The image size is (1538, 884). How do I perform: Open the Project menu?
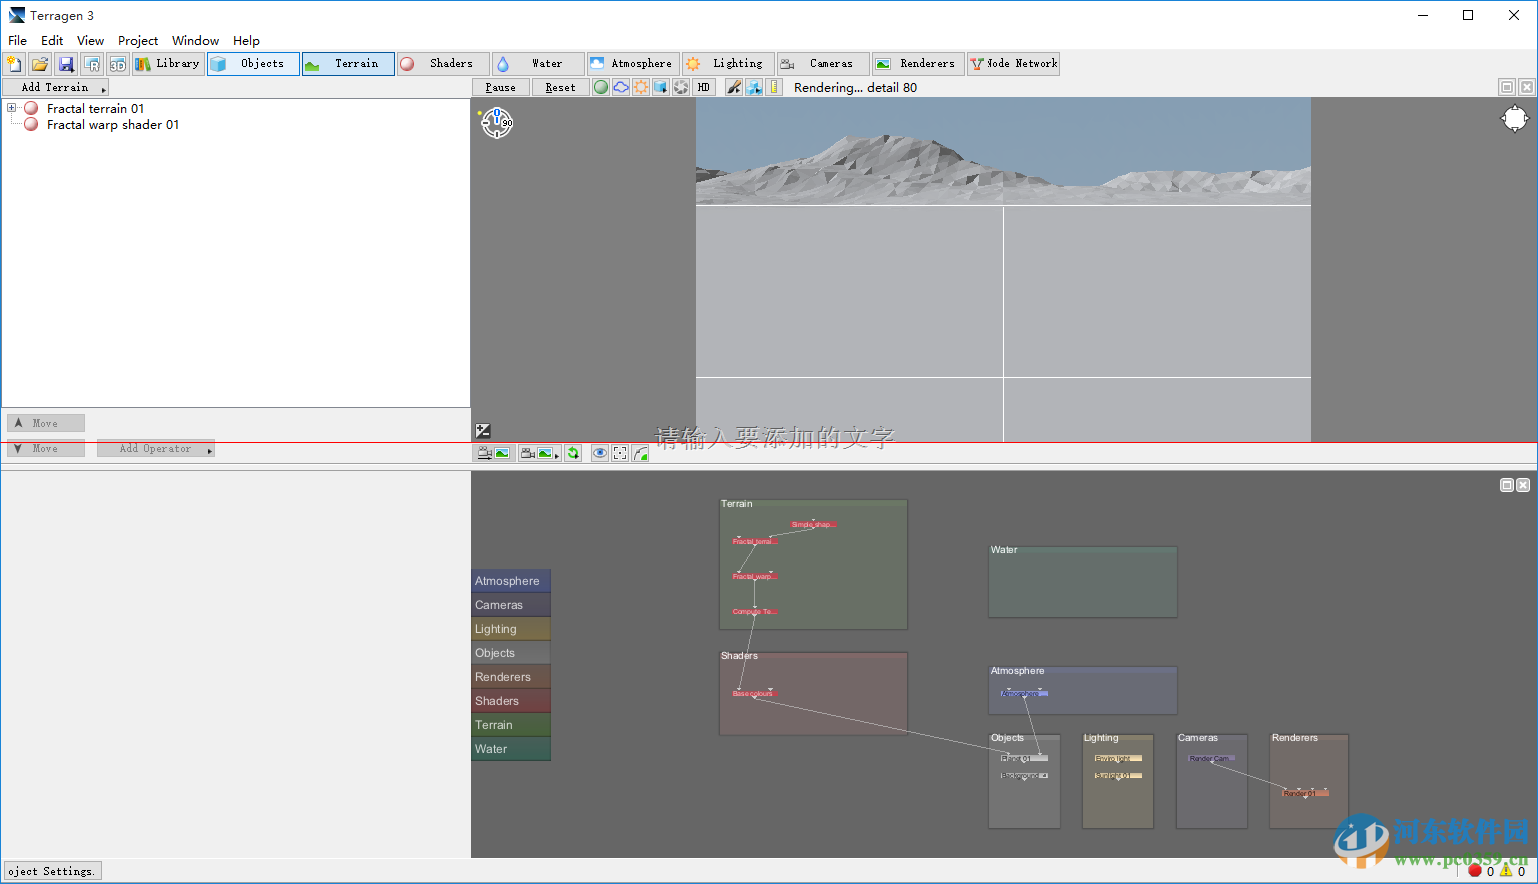tap(137, 41)
